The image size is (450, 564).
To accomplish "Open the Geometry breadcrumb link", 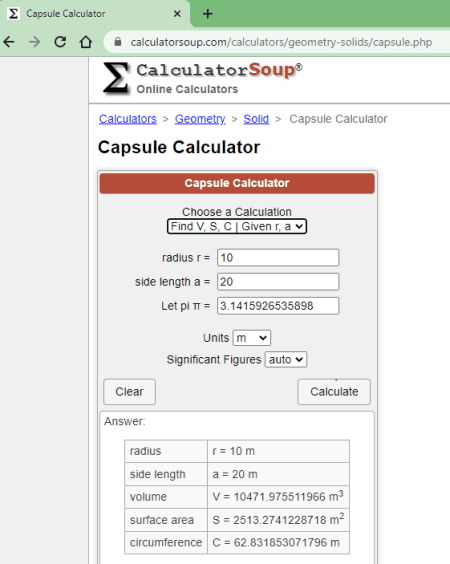I will click(x=200, y=119).
